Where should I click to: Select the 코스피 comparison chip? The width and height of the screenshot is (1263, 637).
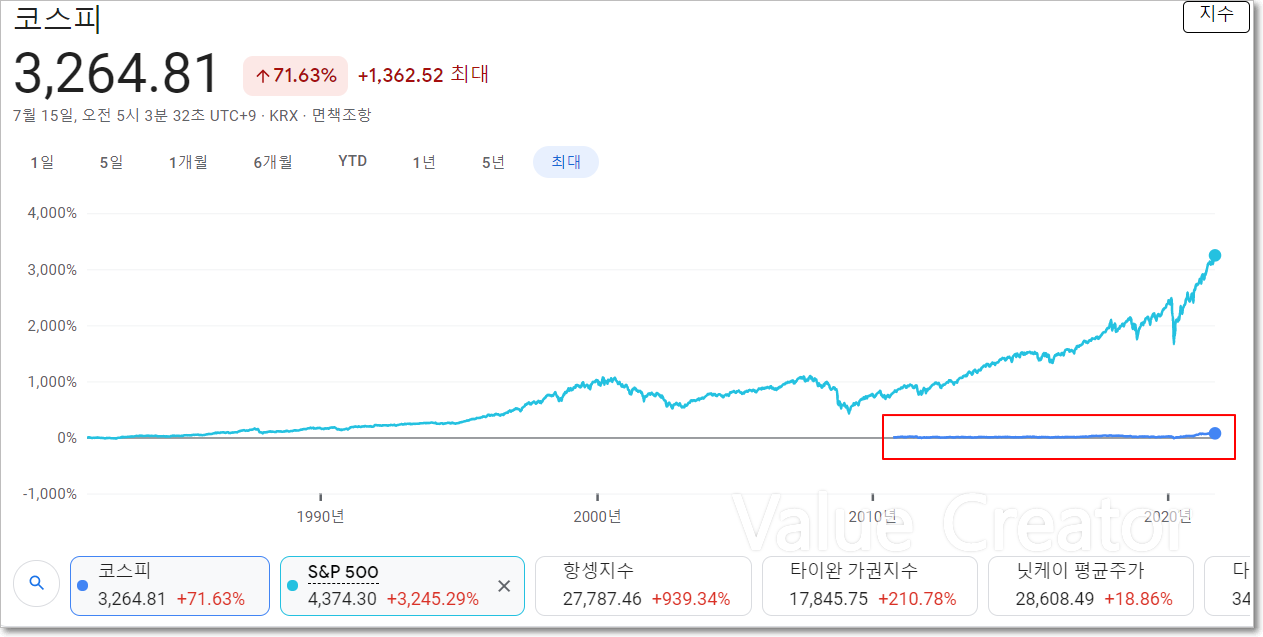click(170, 586)
